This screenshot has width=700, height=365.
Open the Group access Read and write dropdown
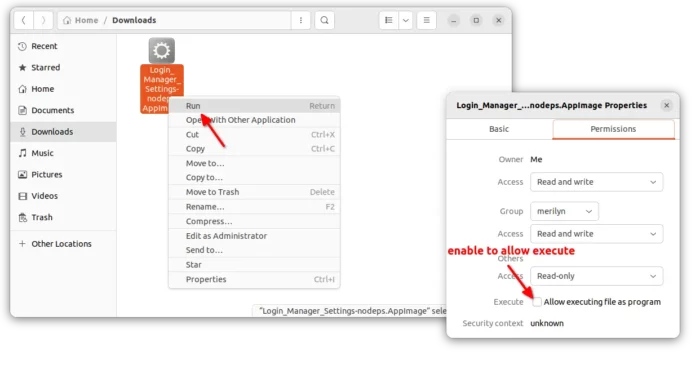[596, 234]
